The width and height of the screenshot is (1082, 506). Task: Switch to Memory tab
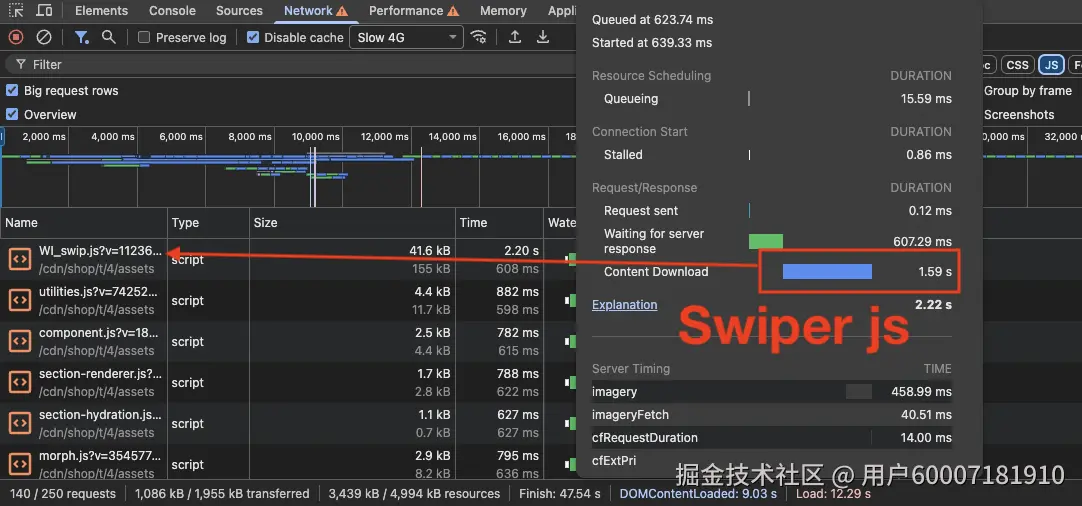coord(503,11)
